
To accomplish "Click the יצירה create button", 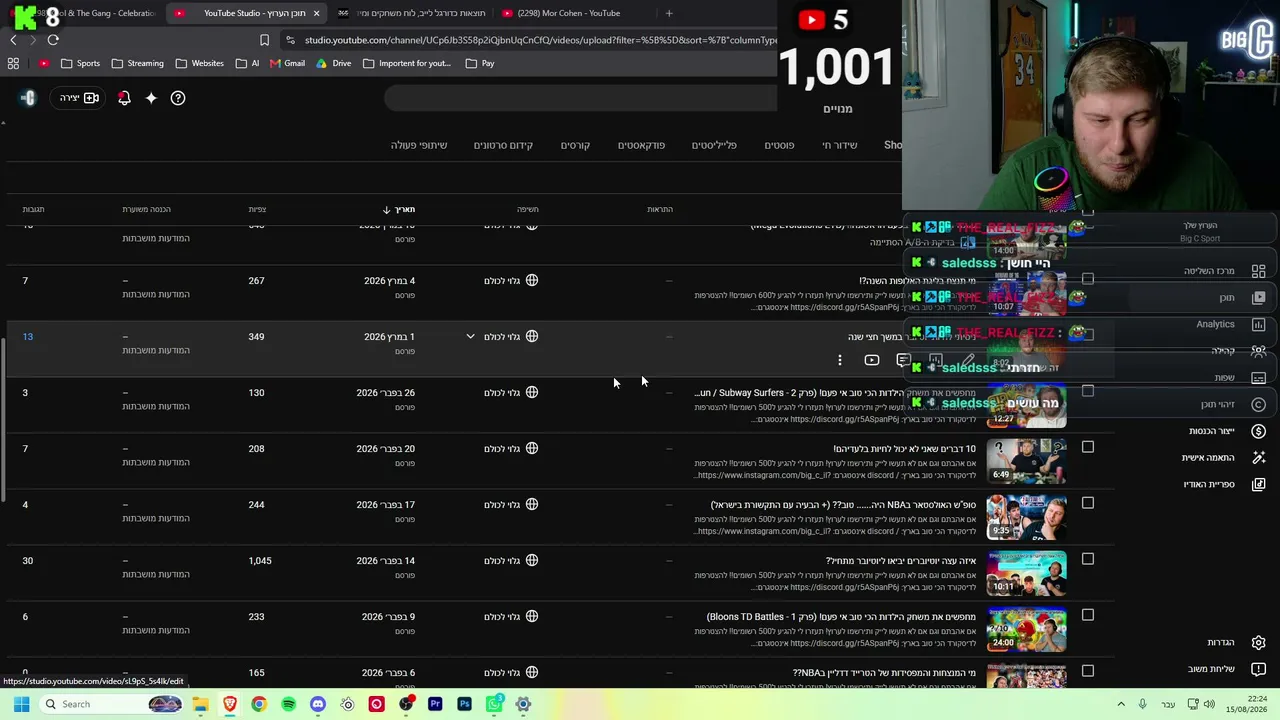I will click(x=79, y=98).
